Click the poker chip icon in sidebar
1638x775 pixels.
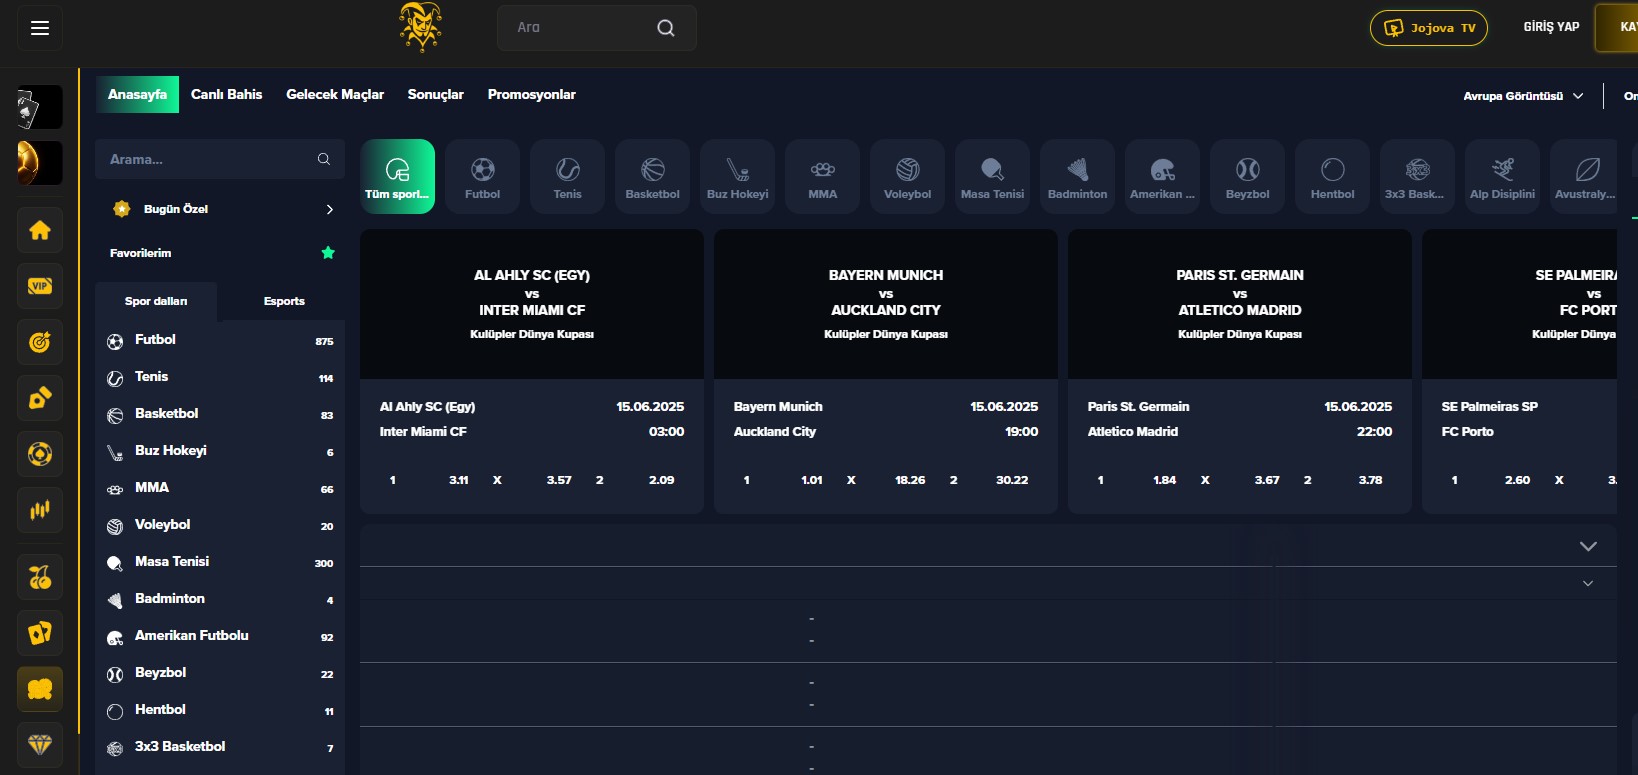click(x=40, y=455)
